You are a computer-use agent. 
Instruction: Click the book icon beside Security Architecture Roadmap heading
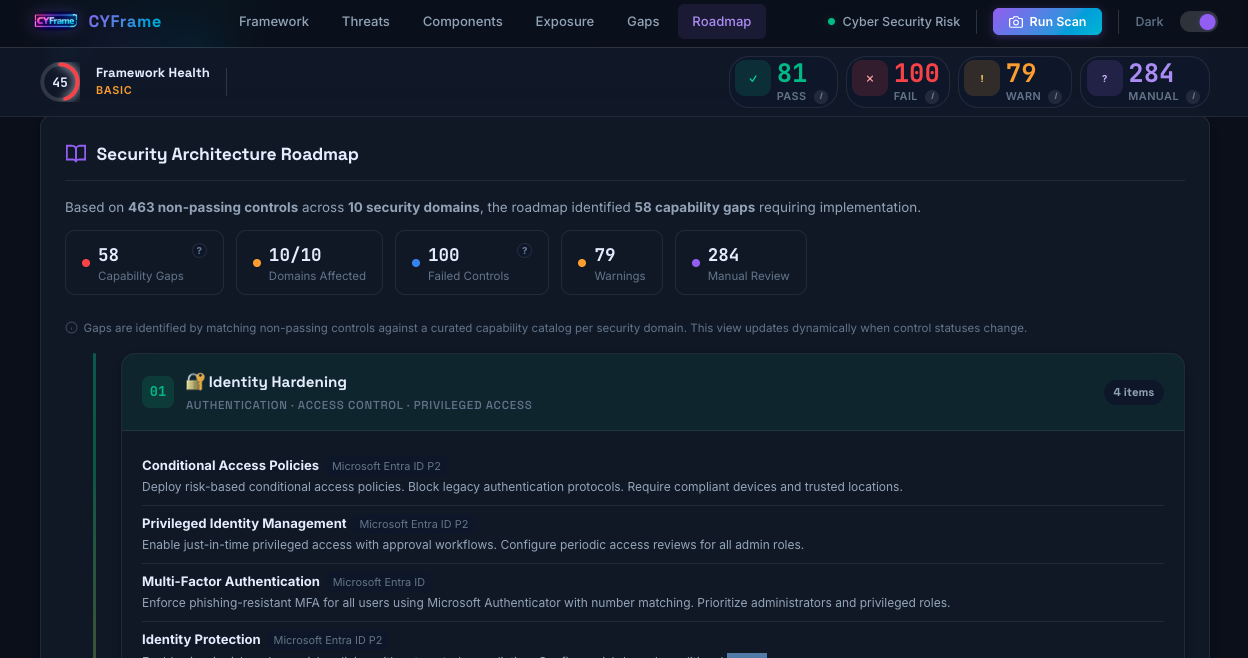pos(75,153)
